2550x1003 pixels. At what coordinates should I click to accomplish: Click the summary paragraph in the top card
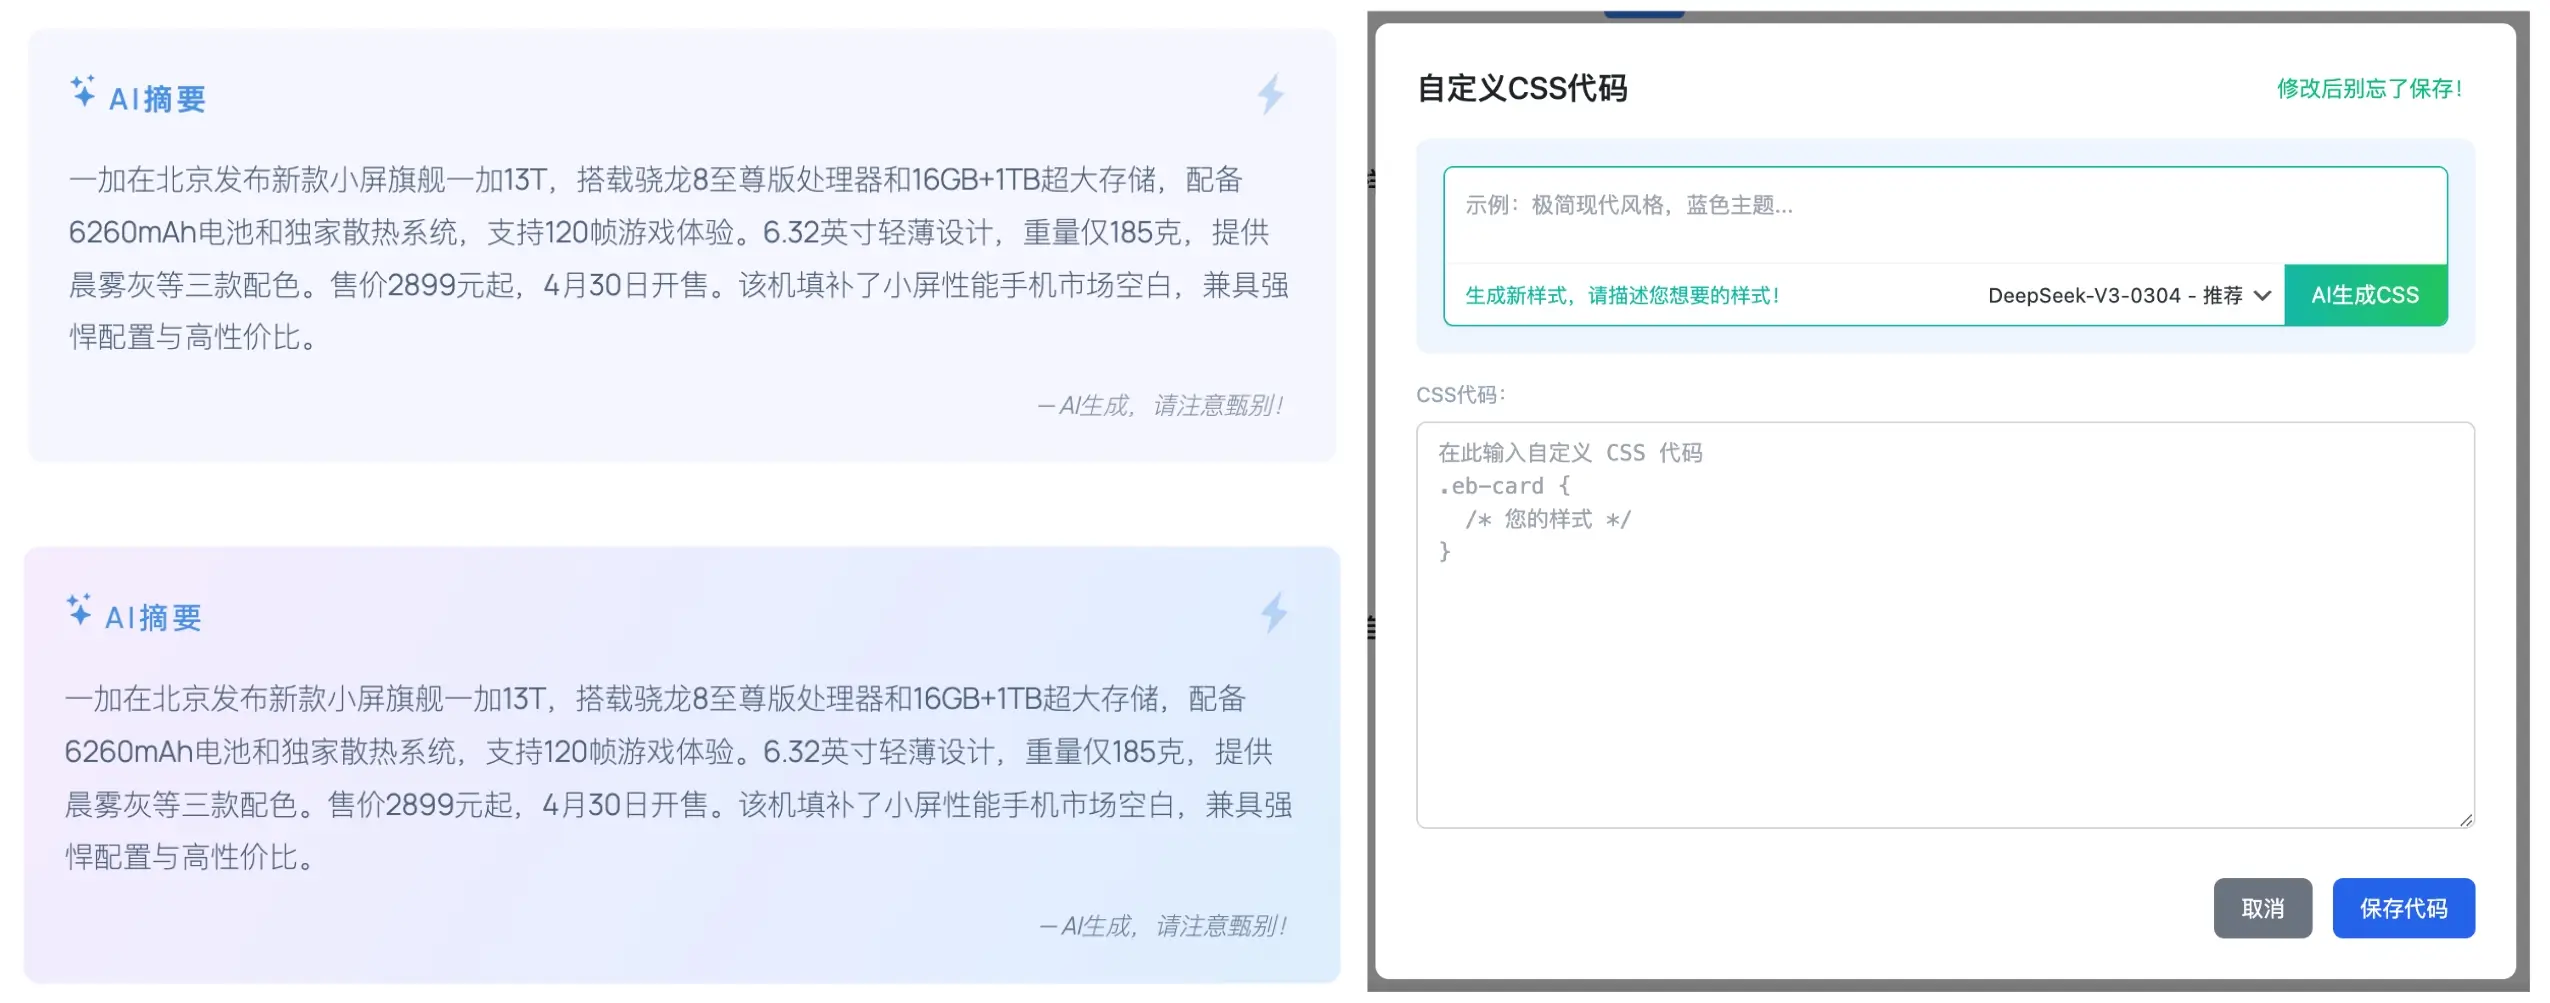(679, 258)
